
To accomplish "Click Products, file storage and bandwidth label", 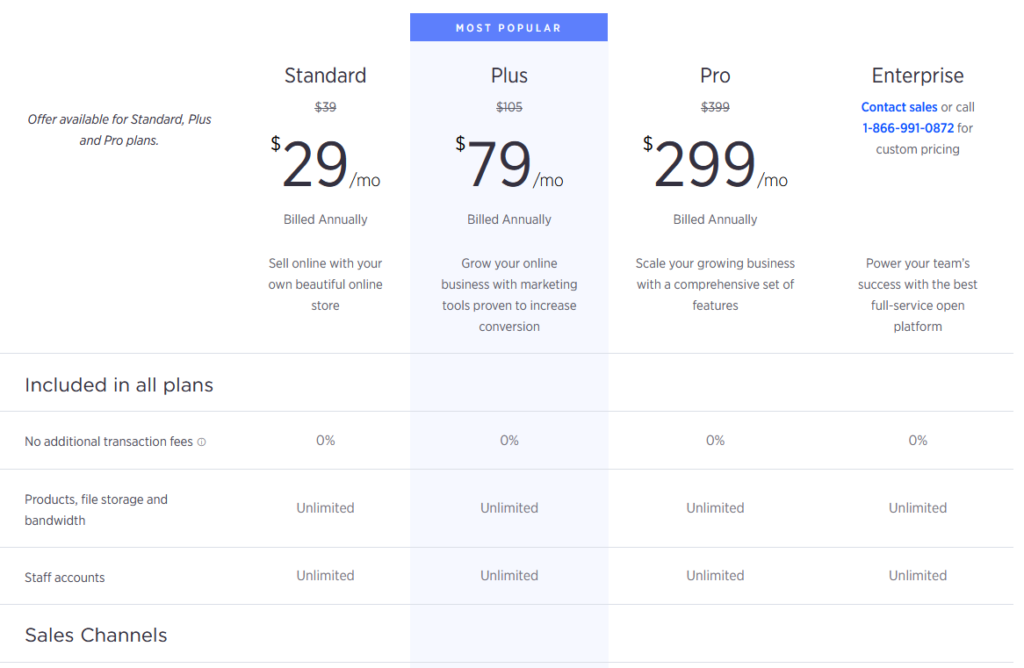I will click(96, 510).
